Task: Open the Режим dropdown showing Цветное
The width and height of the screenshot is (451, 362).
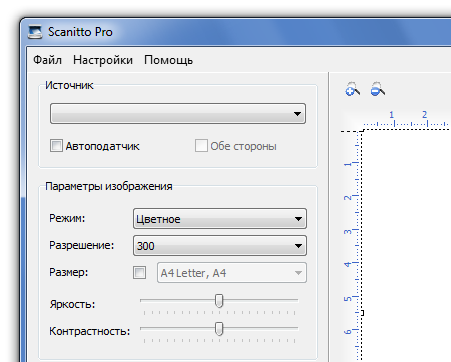Action: (x=220, y=219)
